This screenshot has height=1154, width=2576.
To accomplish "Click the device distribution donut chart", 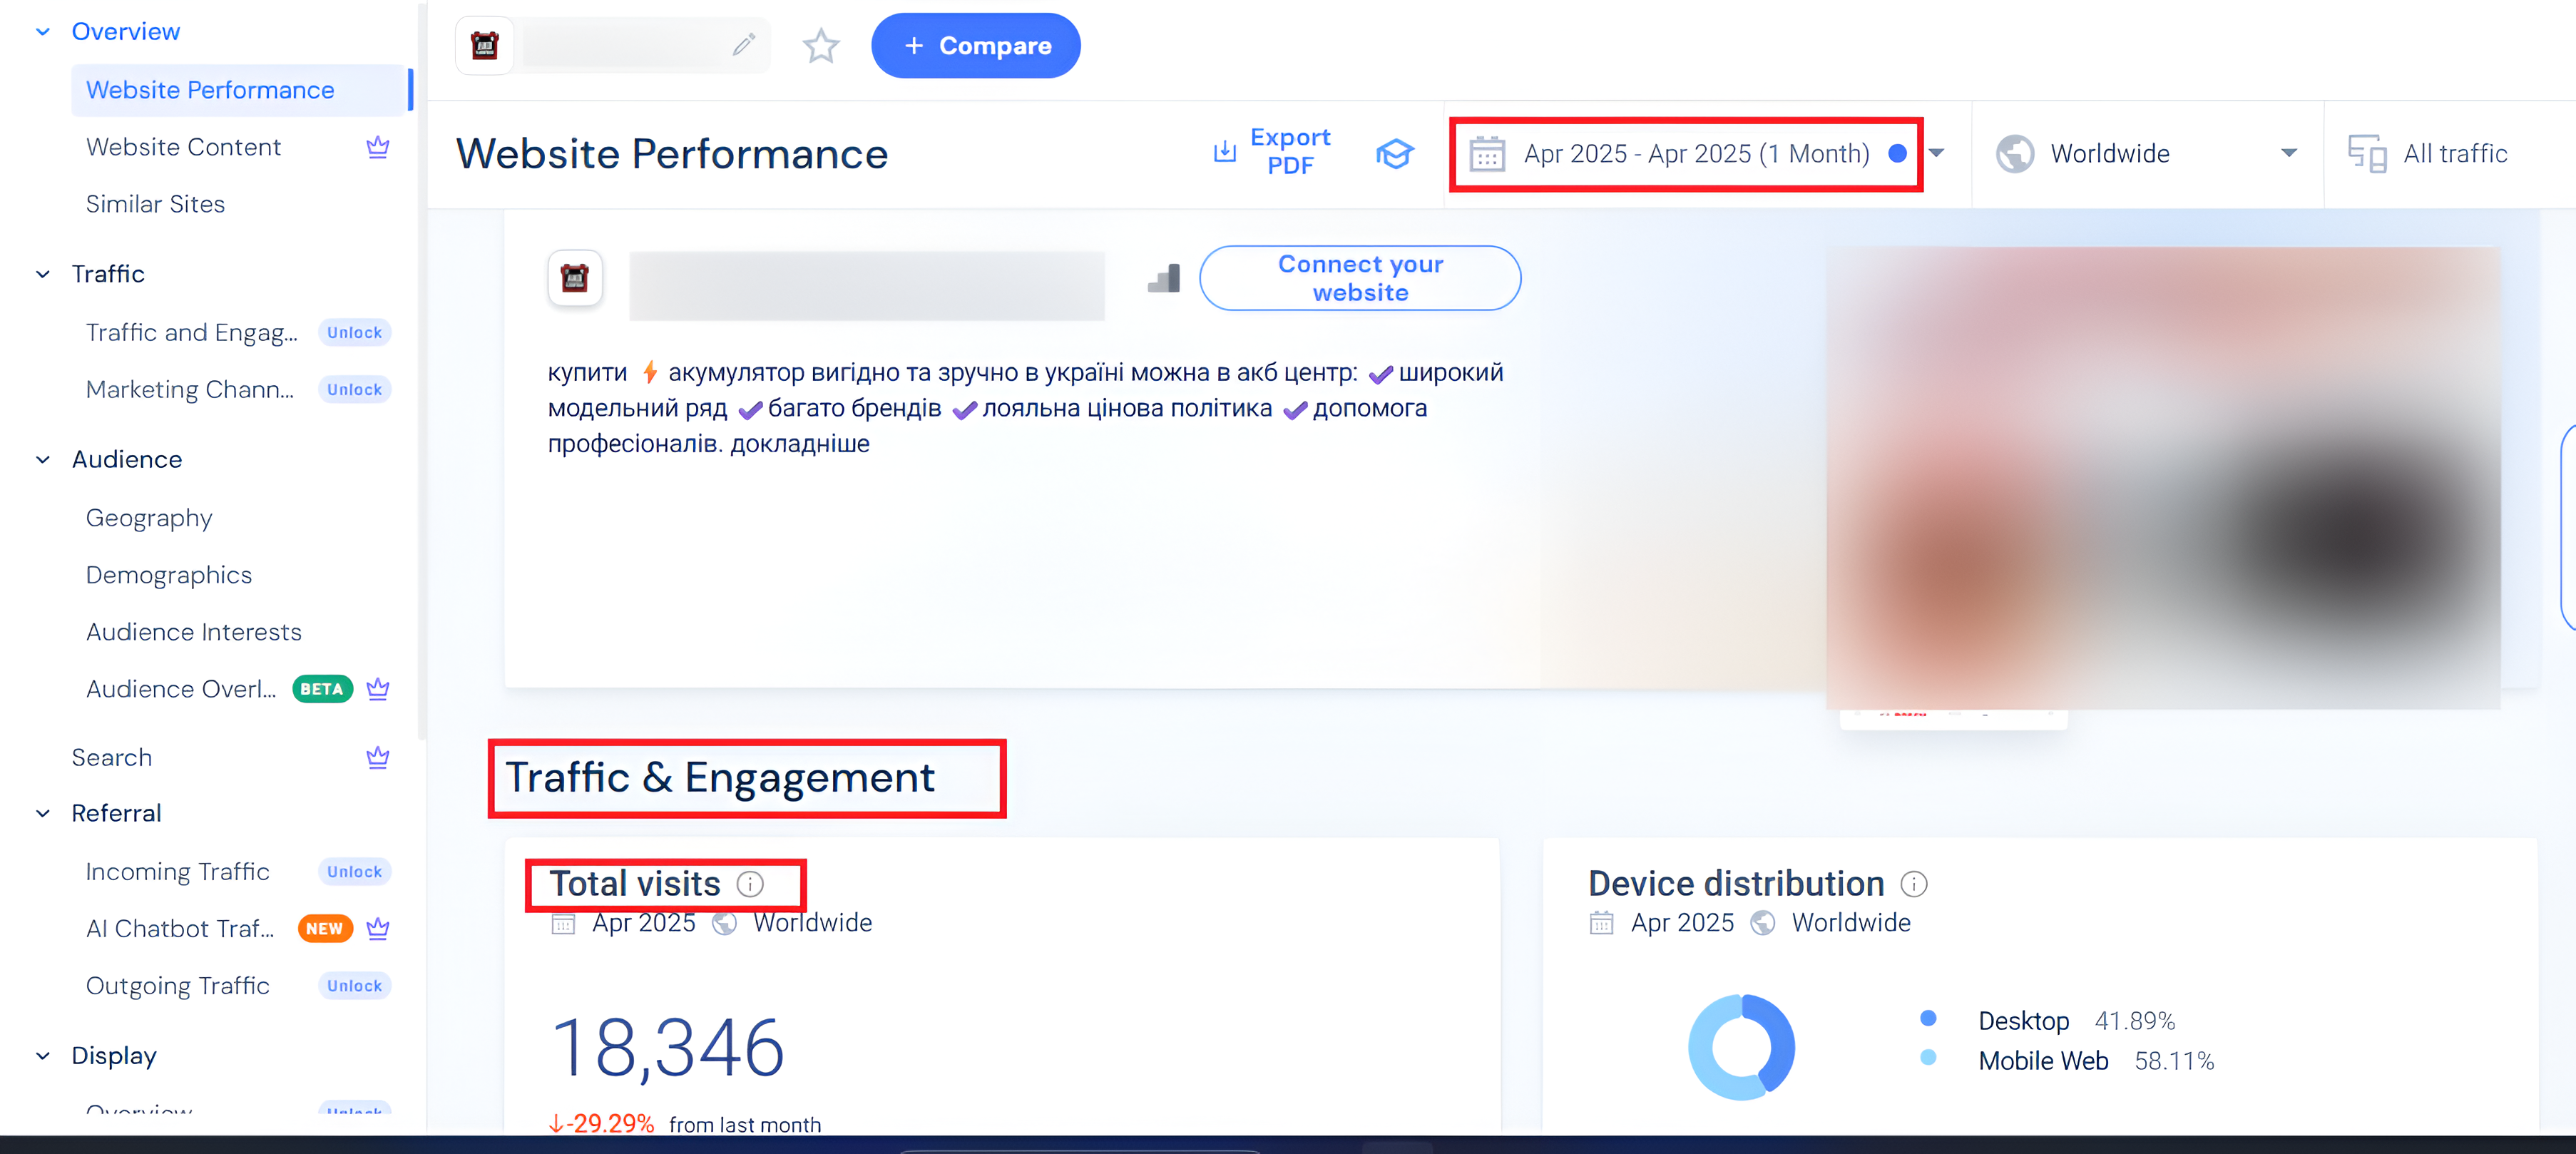I will pyautogui.click(x=1741, y=1047).
